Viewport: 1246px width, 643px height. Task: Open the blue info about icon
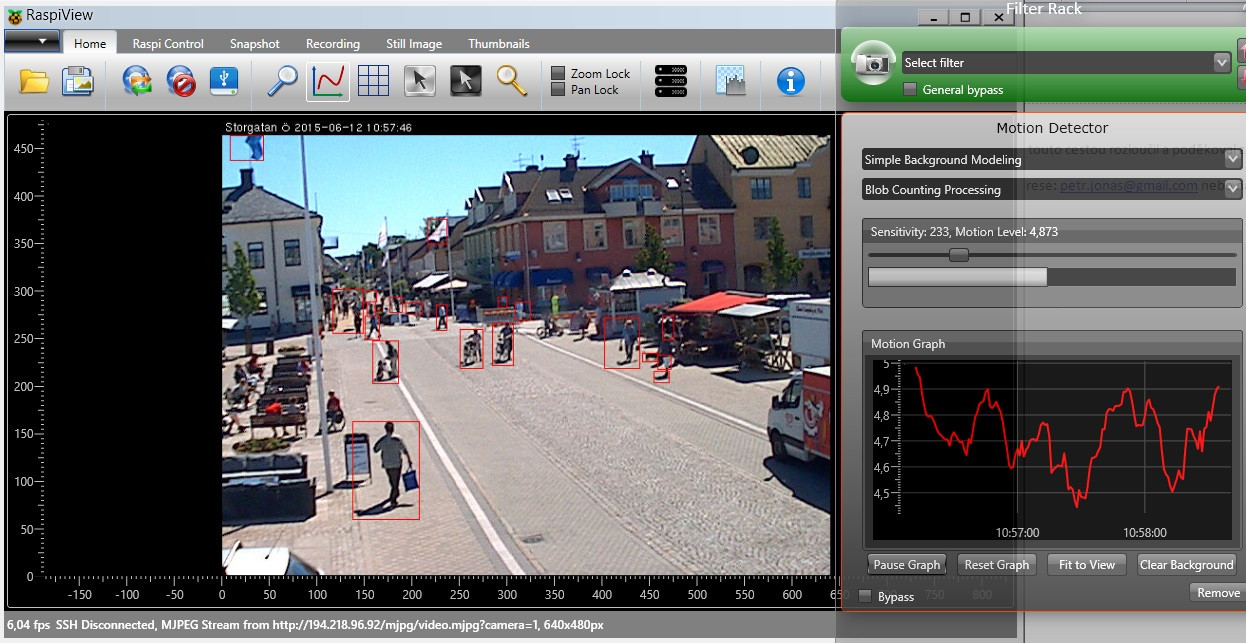(x=791, y=81)
